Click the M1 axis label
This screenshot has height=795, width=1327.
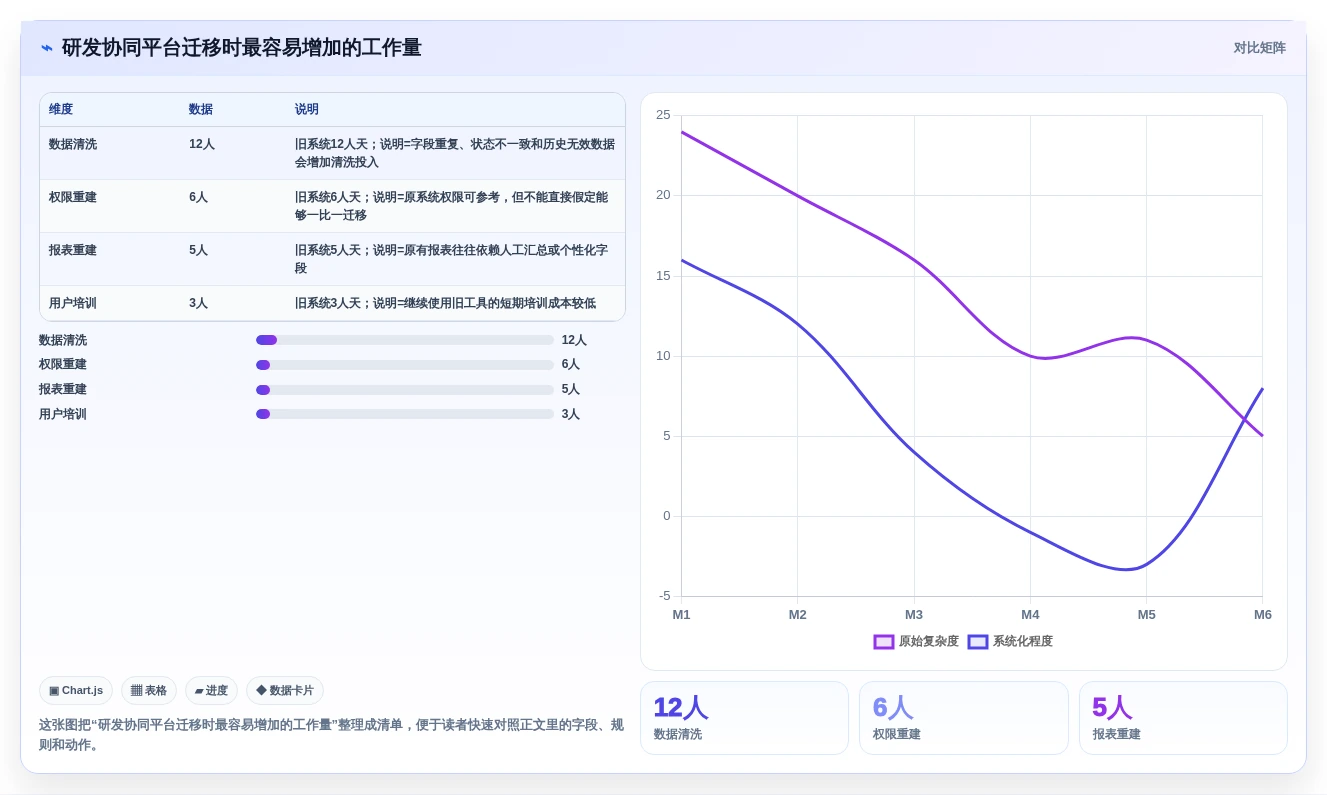click(x=681, y=615)
